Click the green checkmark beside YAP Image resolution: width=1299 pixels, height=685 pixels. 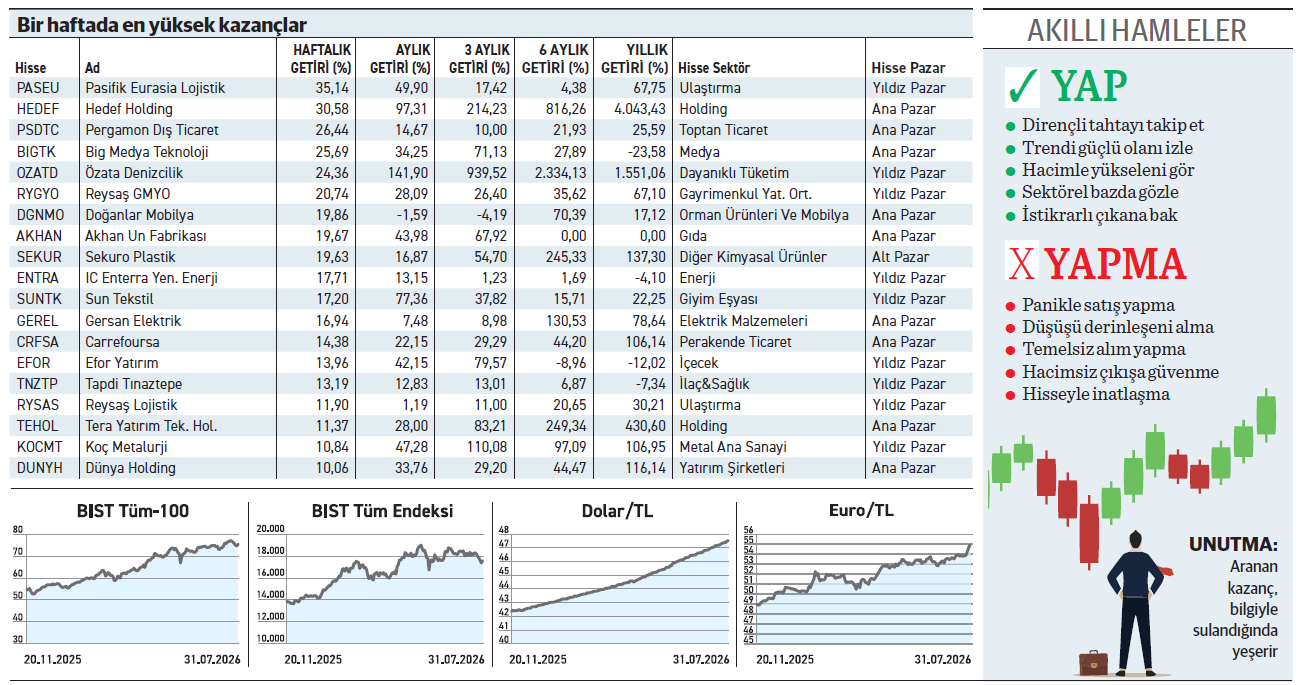tap(1022, 87)
